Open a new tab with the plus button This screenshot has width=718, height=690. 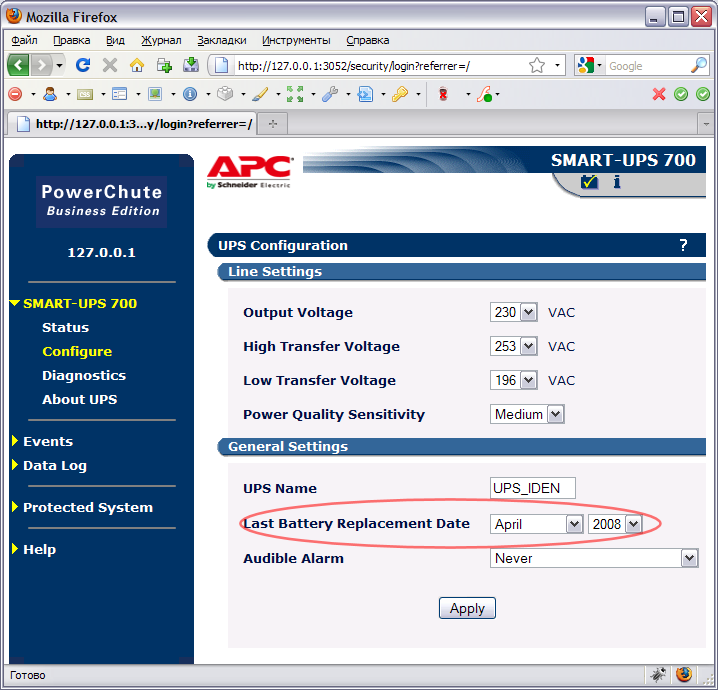coord(273,124)
